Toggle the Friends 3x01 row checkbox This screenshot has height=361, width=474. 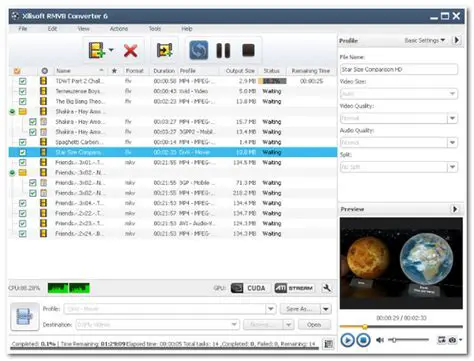tap(23, 163)
